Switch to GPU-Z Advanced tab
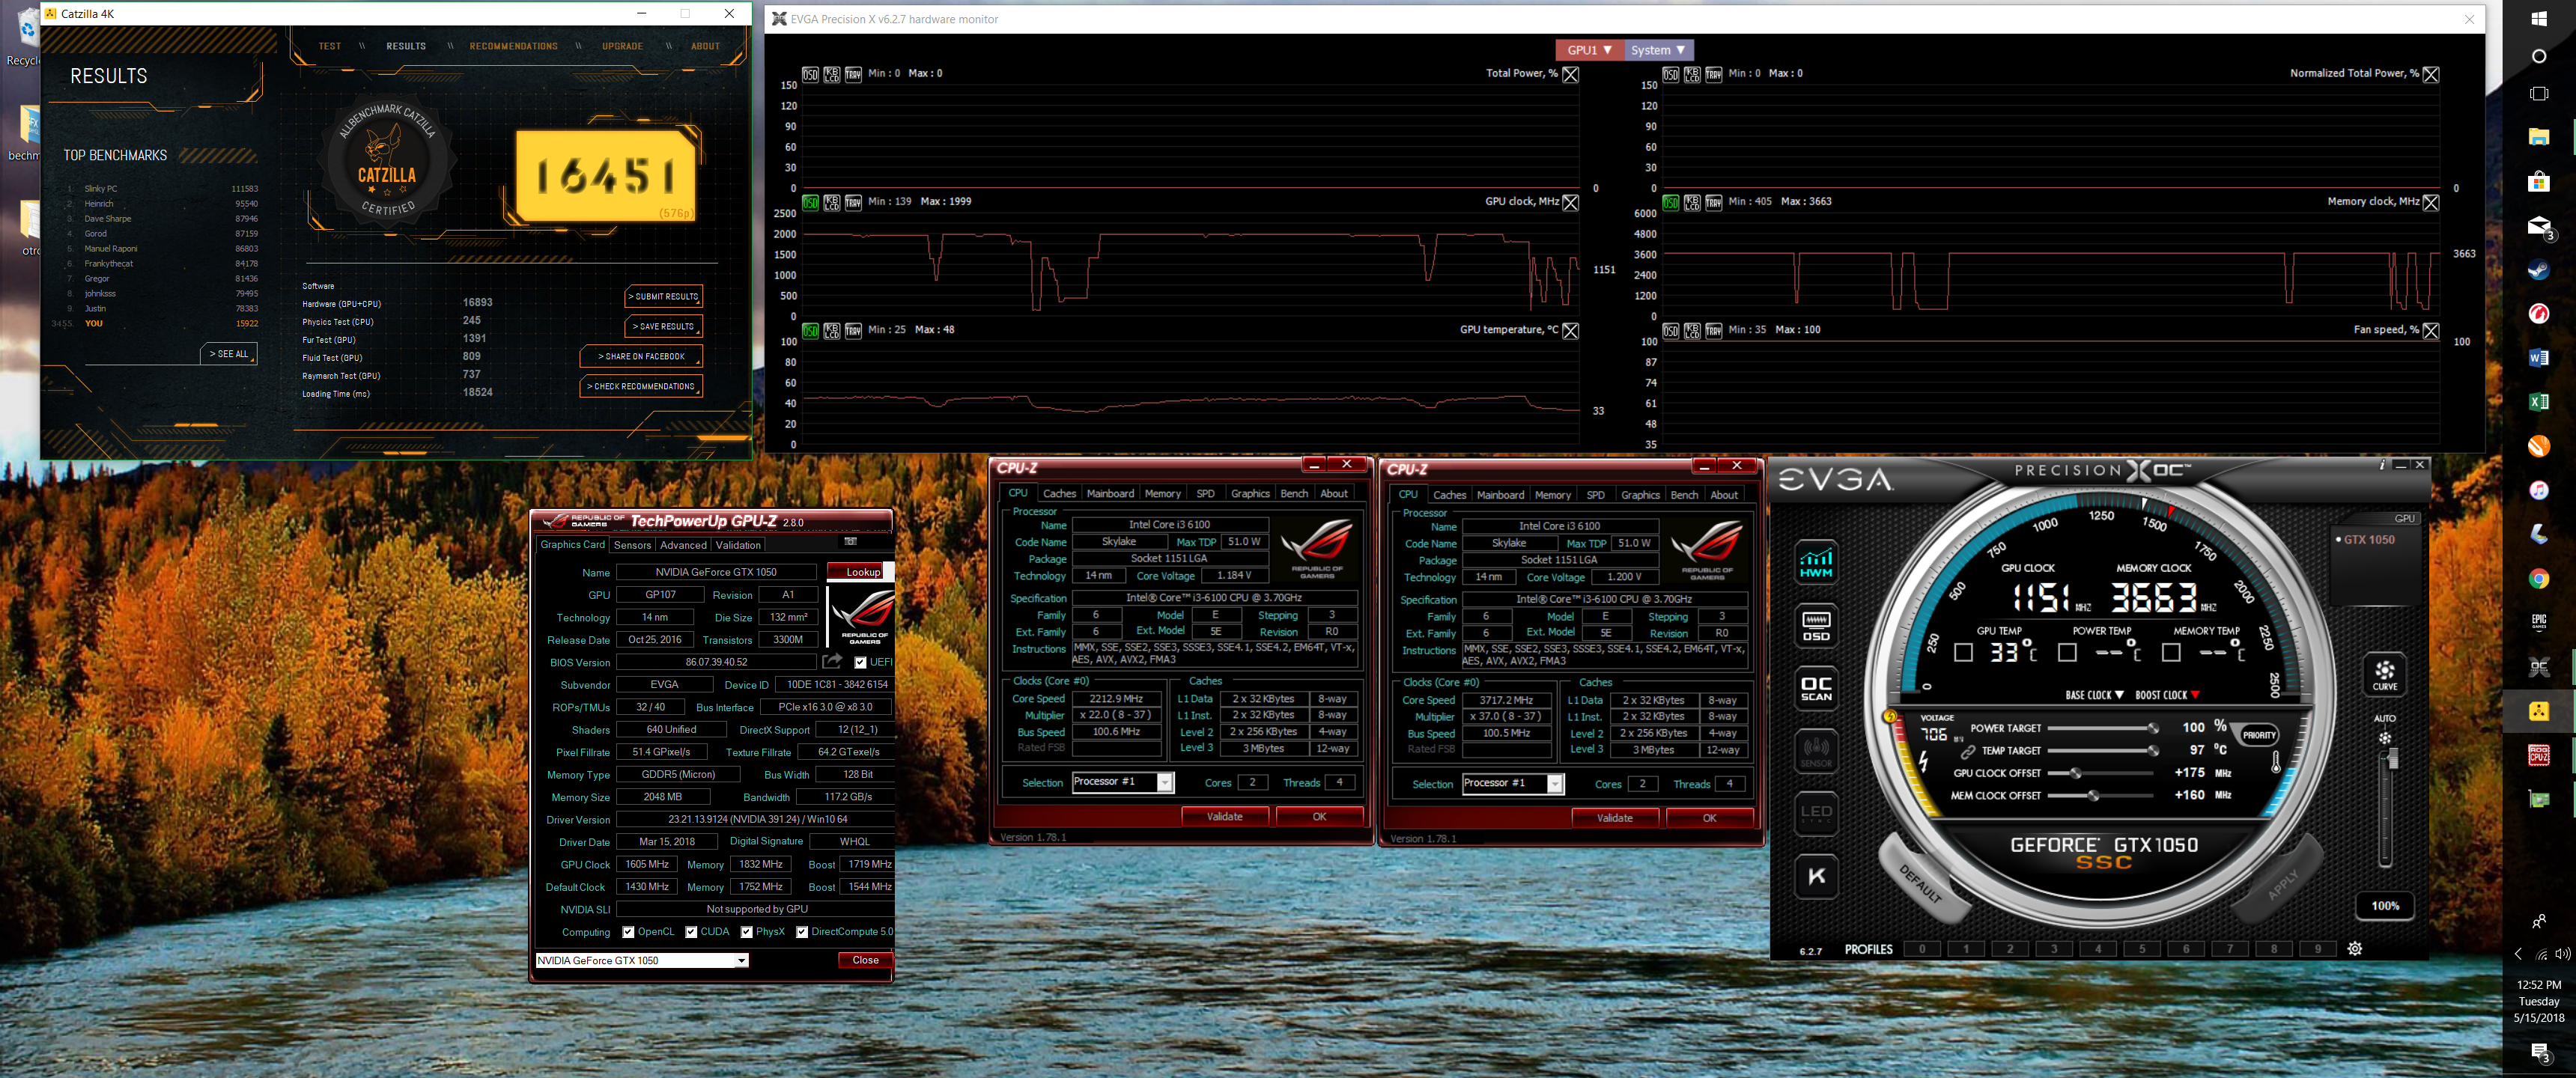Image resolution: width=2576 pixels, height=1078 pixels. (683, 545)
